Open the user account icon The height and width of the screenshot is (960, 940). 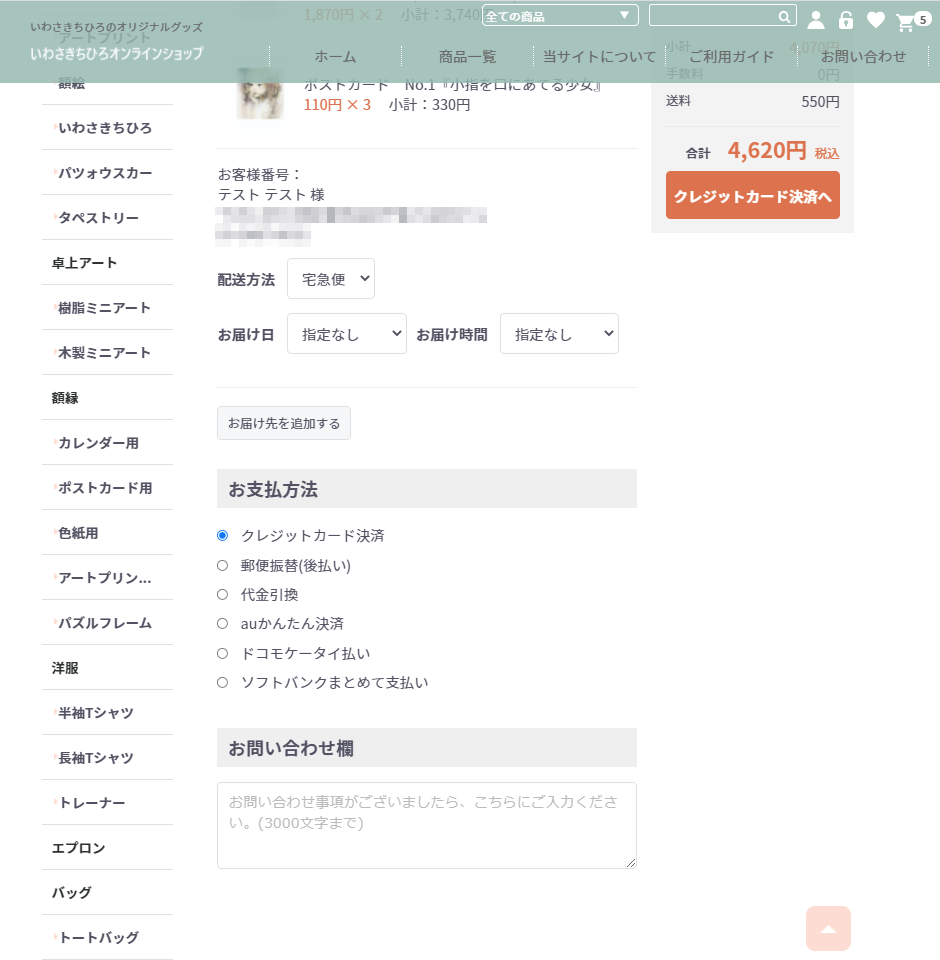[x=816, y=20]
